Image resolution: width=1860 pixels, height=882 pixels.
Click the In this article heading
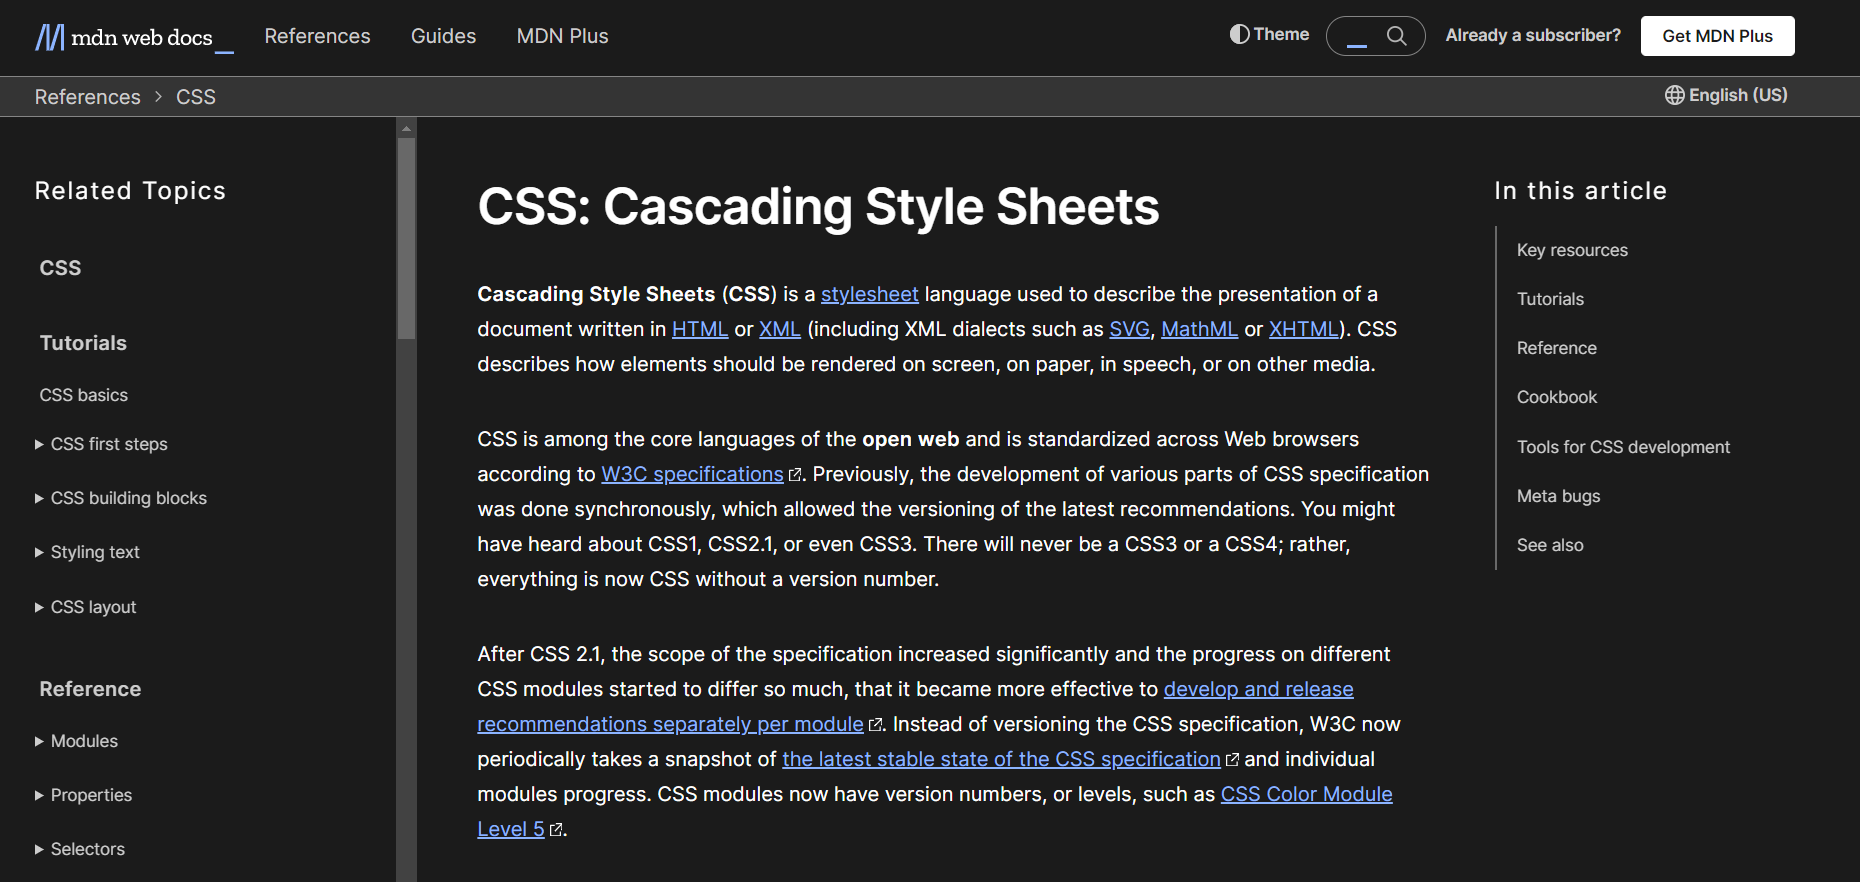point(1580,191)
